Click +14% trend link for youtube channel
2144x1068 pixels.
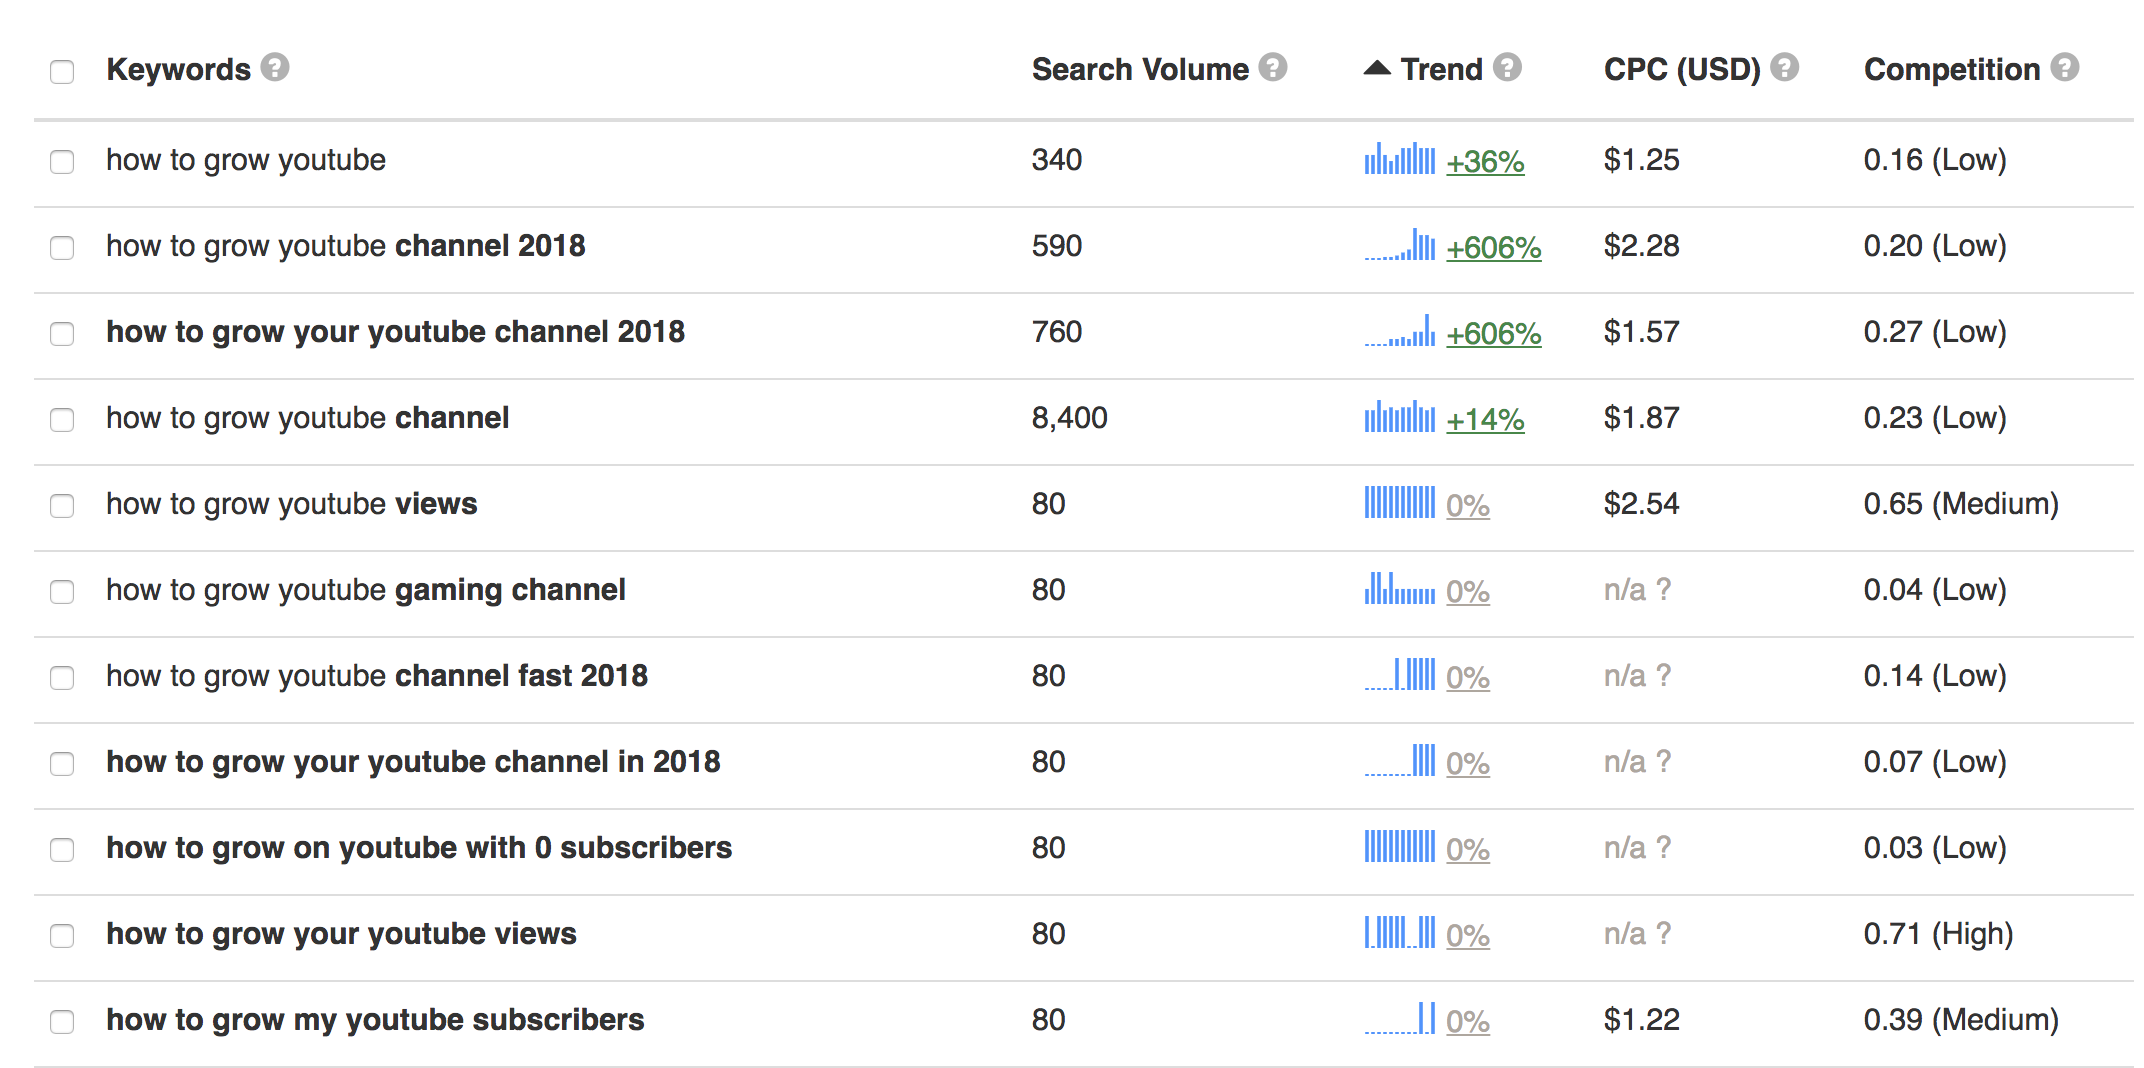point(1485,420)
